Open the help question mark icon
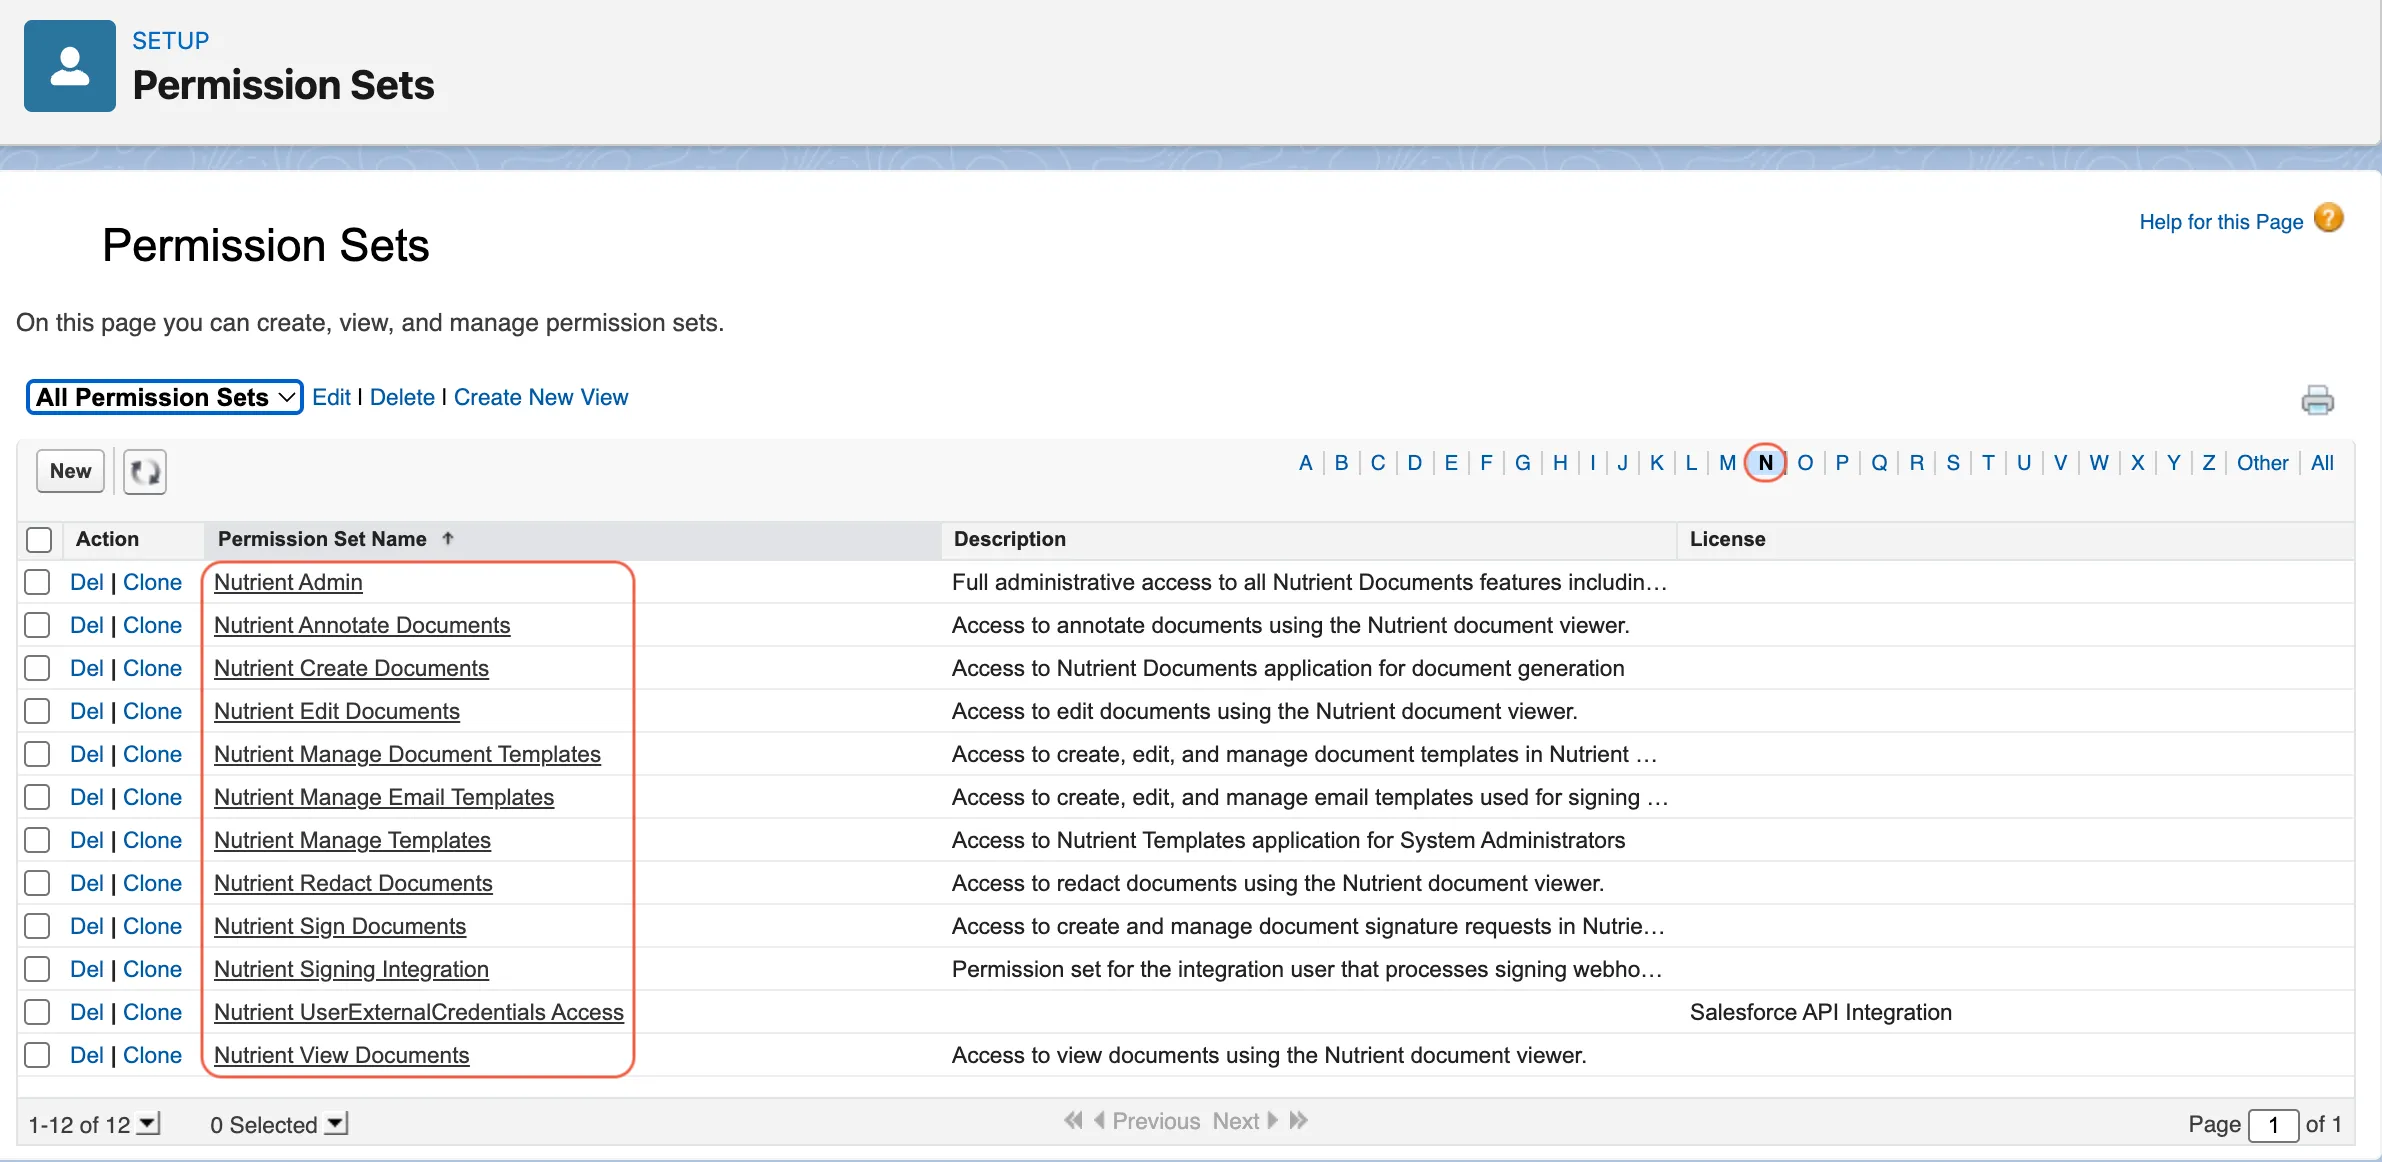This screenshot has width=2382, height=1162. [x=2329, y=218]
